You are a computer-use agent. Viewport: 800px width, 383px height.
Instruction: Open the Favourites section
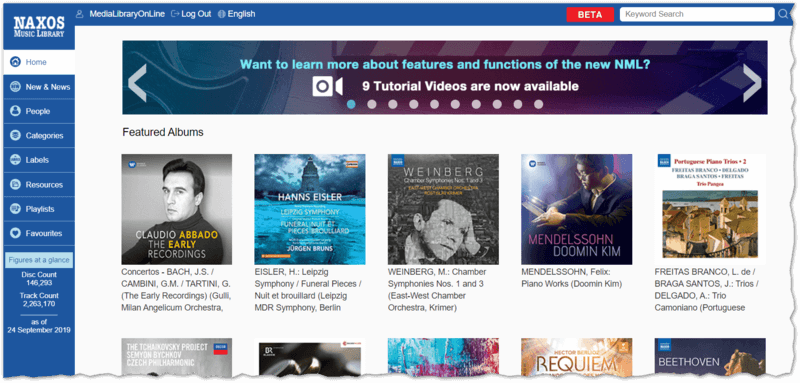click(39, 233)
